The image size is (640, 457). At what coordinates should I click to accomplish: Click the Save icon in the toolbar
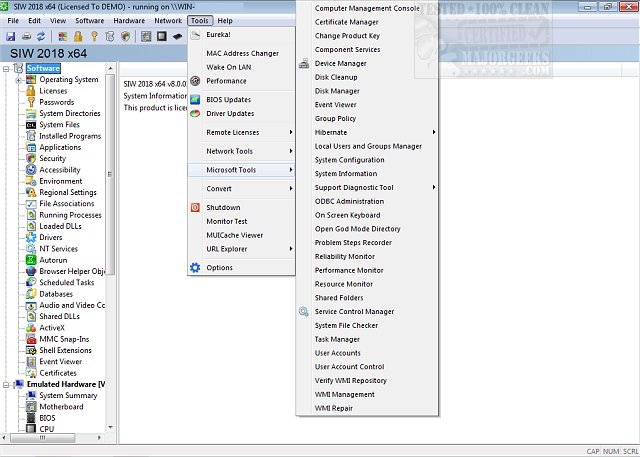[12, 36]
